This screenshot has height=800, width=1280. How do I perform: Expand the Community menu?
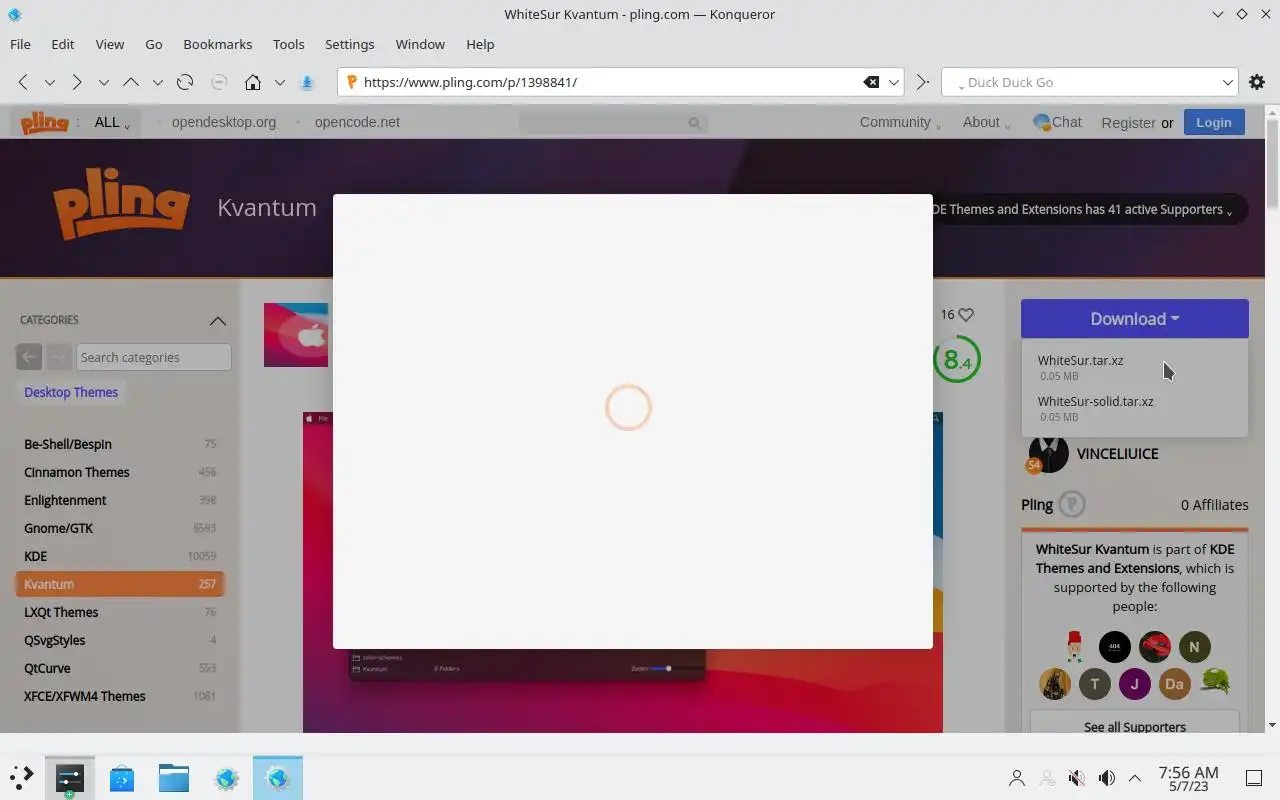(x=901, y=122)
